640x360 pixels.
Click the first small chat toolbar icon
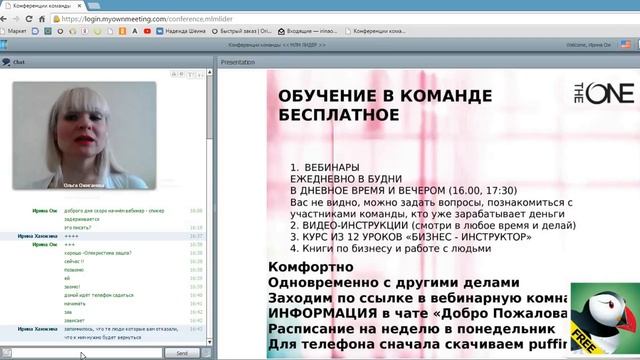[173, 75]
